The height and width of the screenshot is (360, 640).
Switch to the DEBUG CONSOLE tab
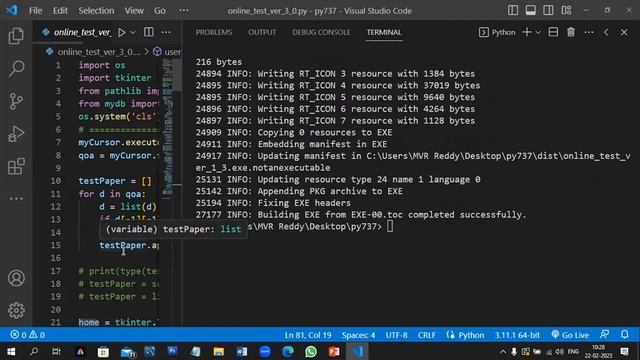click(x=321, y=32)
